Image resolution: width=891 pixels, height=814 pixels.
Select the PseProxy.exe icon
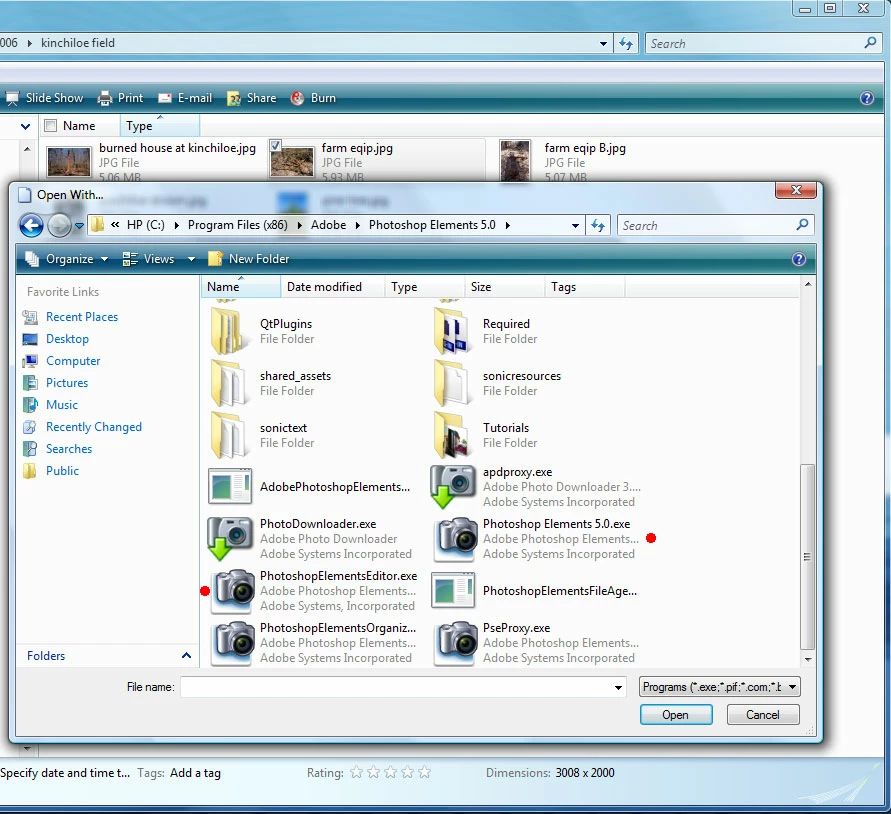click(455, 643)
